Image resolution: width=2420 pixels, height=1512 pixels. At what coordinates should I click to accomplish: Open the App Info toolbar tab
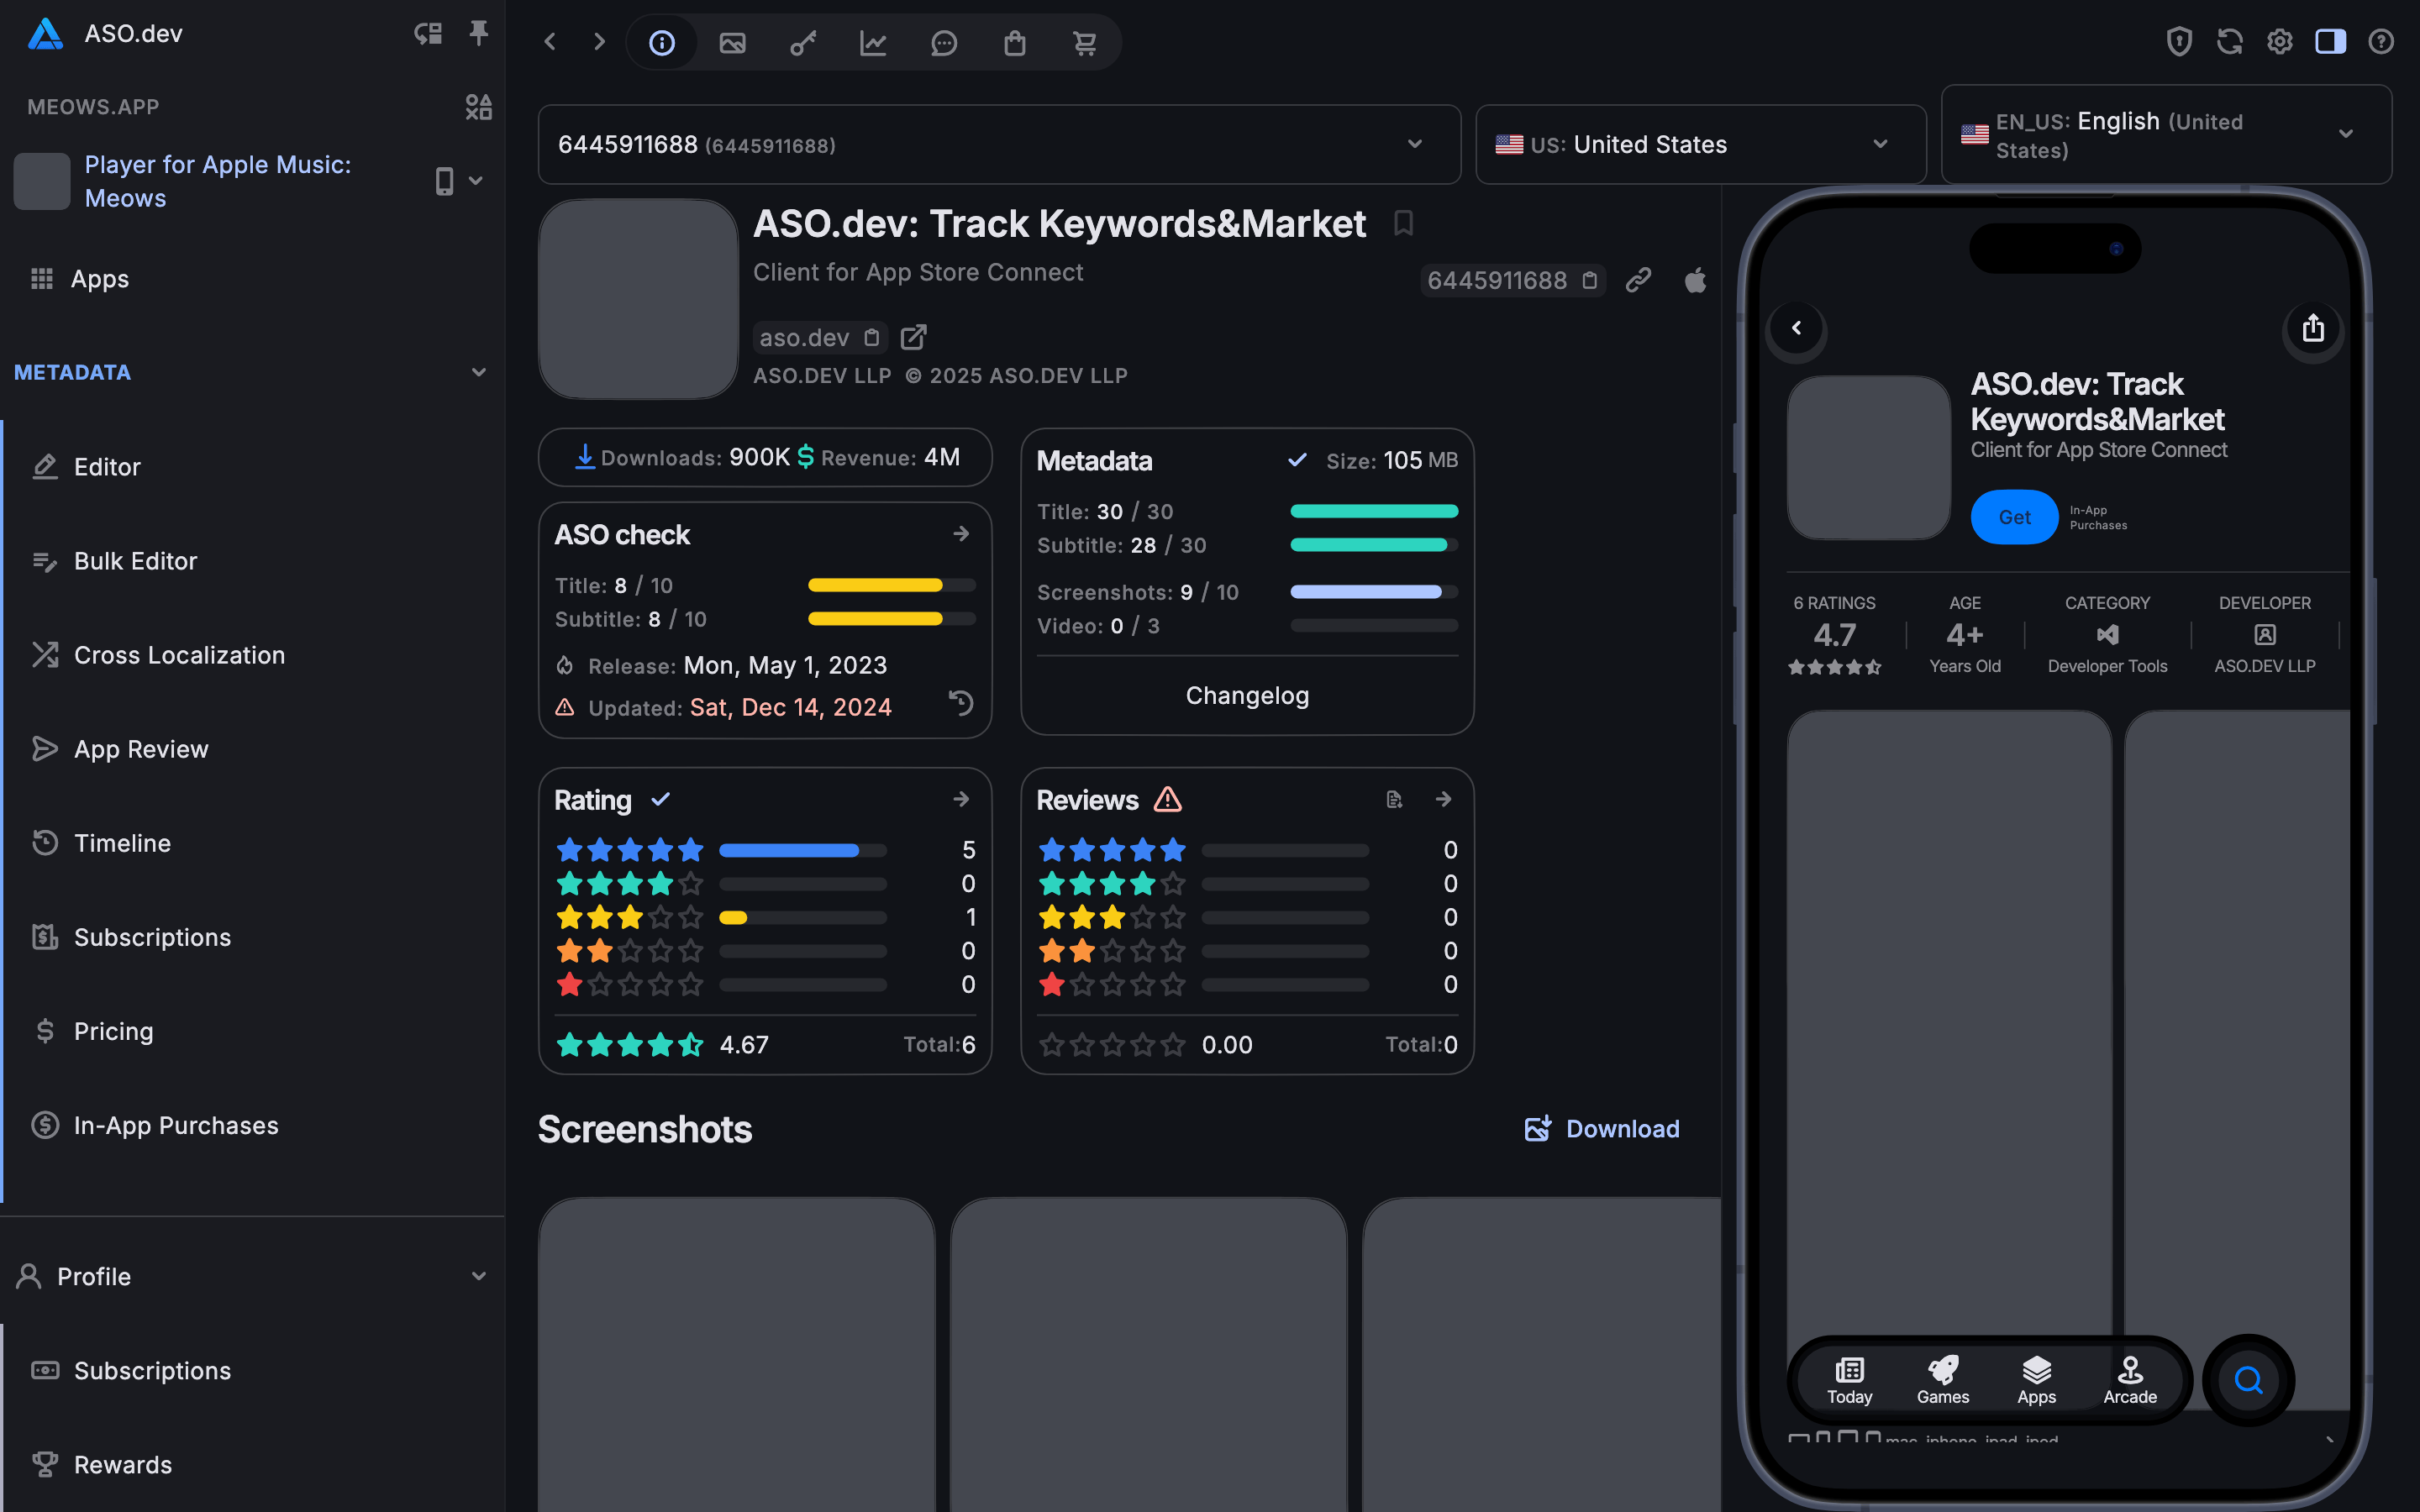point(661,42)
